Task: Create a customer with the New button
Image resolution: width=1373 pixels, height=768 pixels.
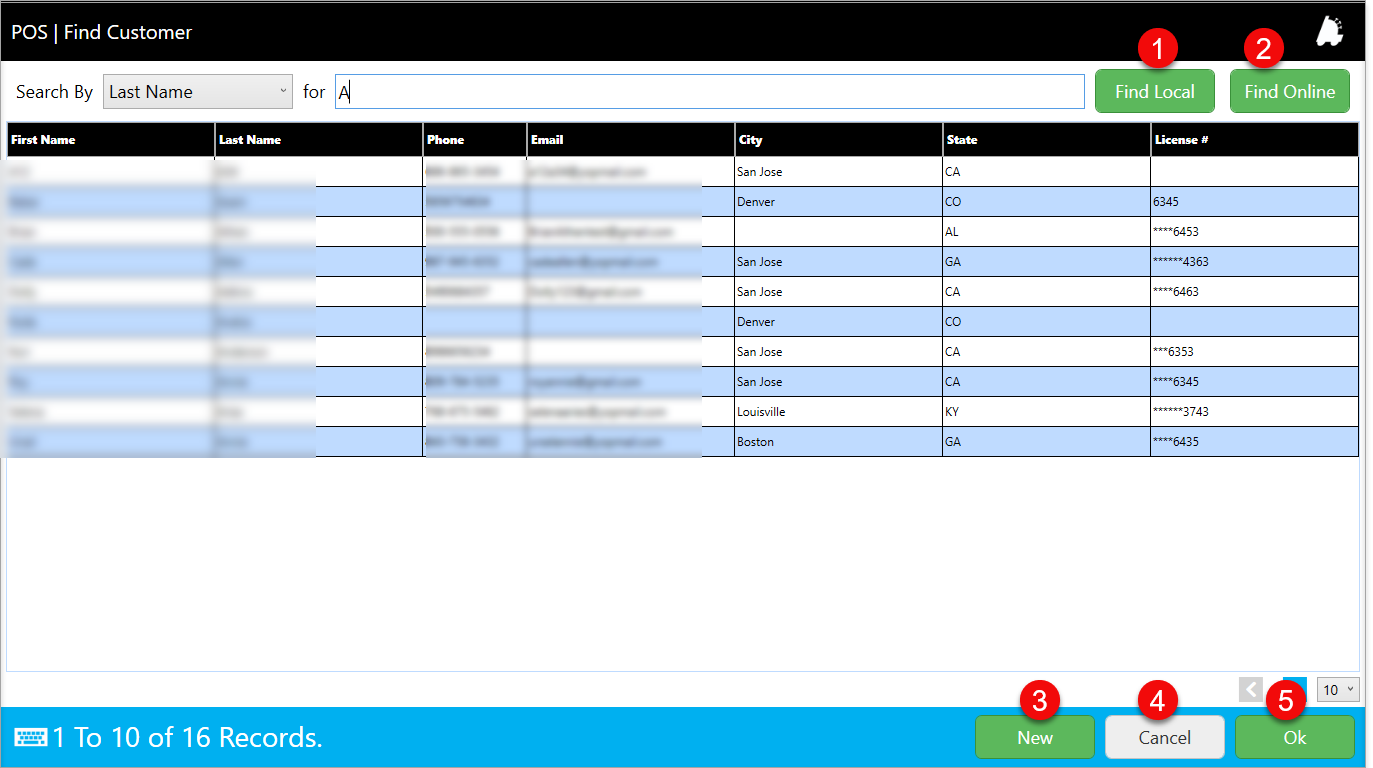Action: 1035,738
